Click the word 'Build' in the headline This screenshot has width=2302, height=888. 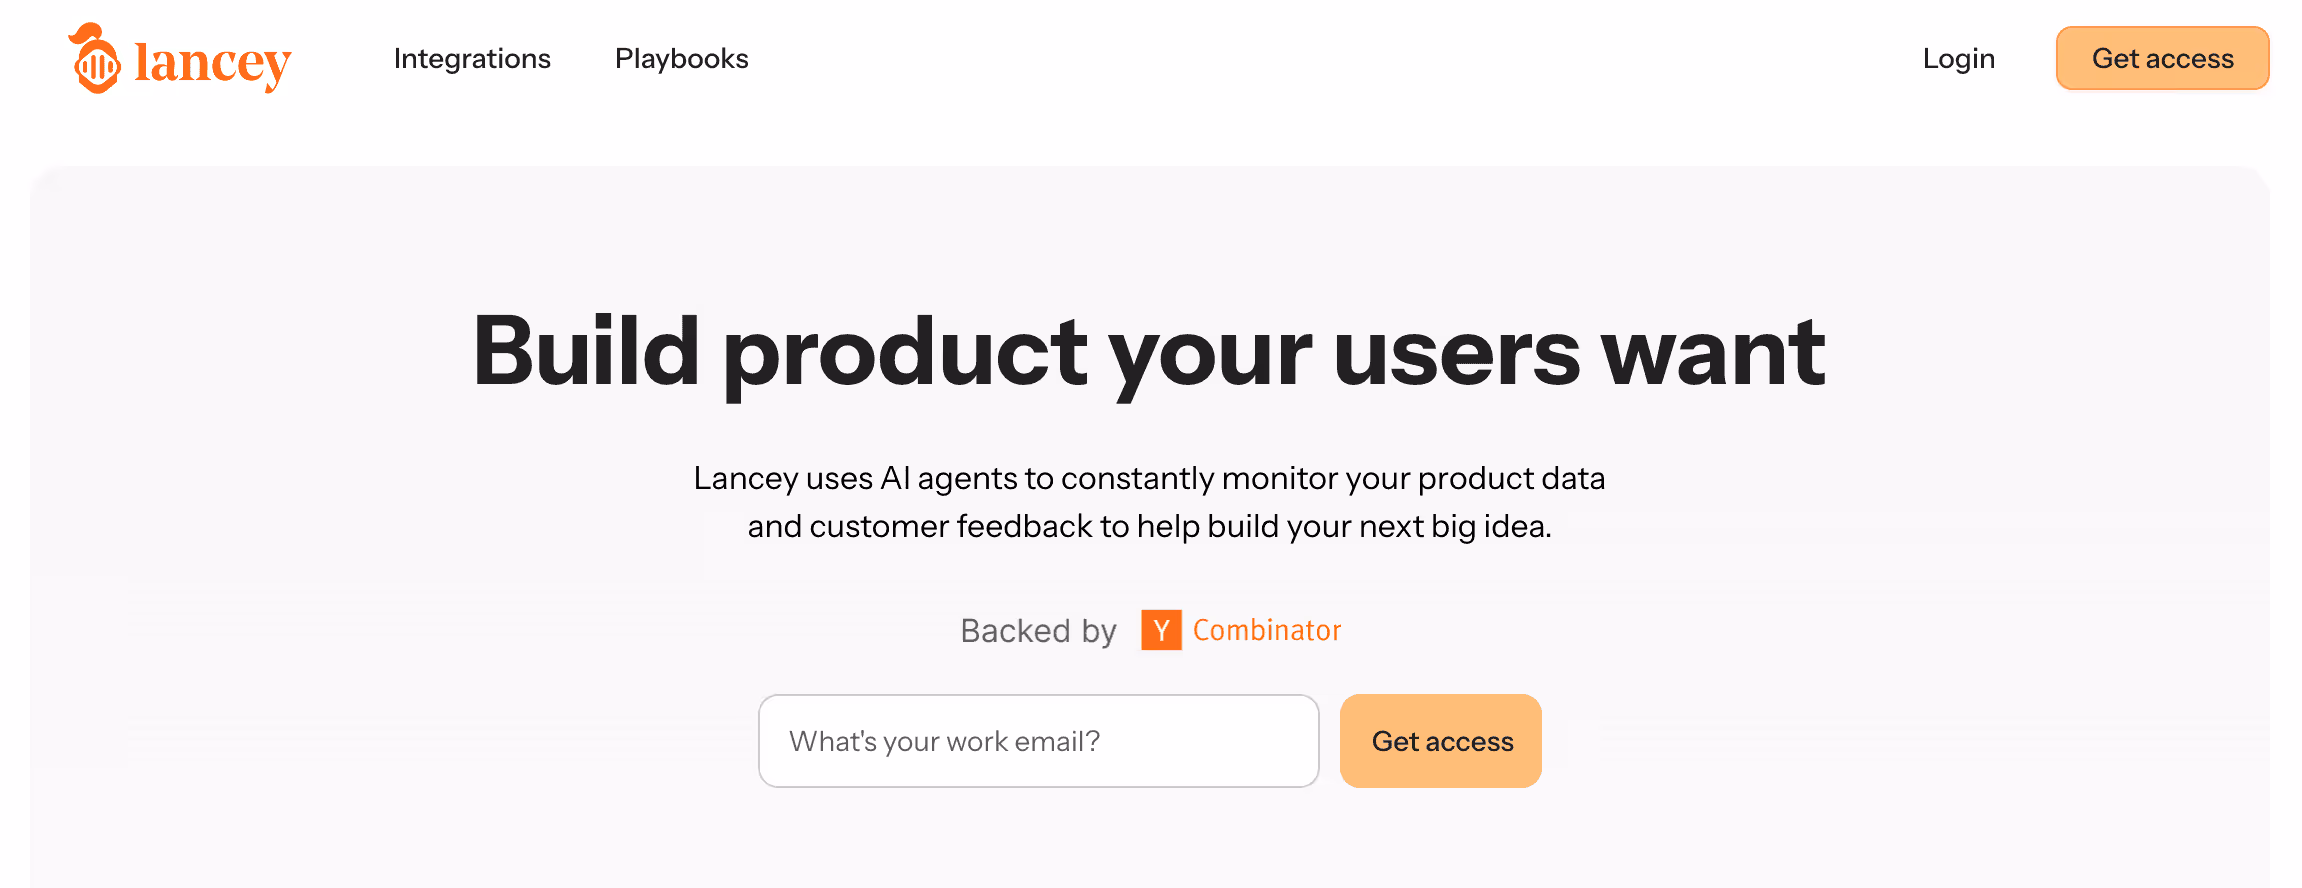pyautogui.click(x=586, y=352)
